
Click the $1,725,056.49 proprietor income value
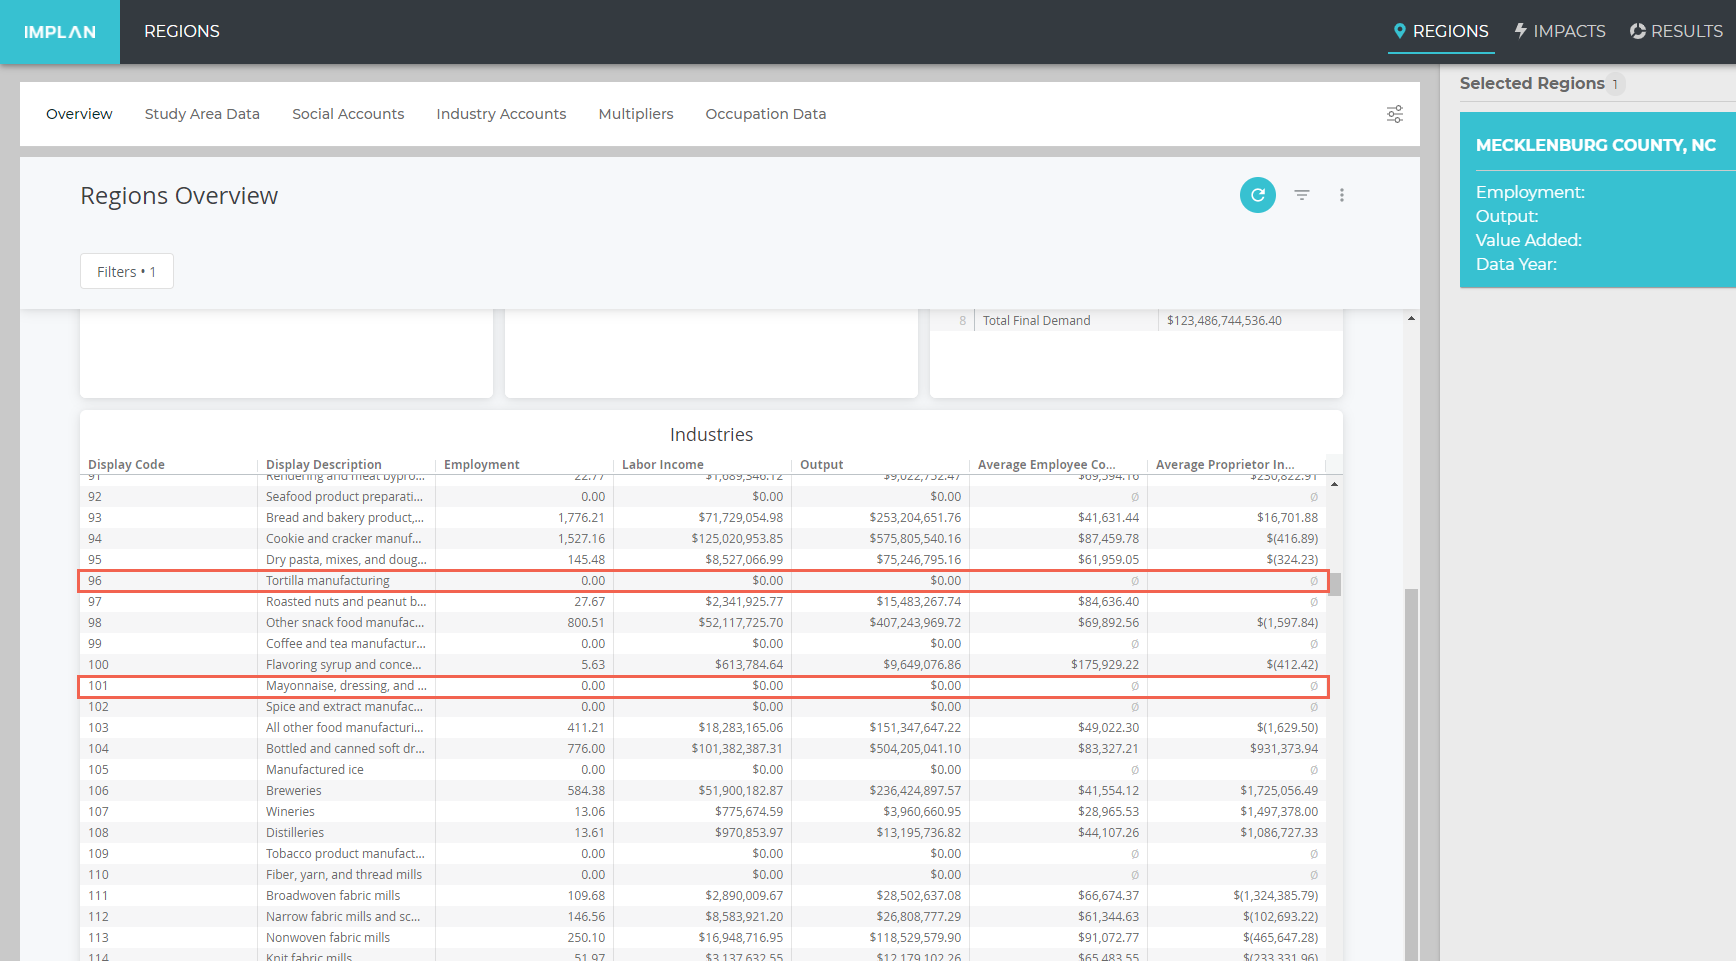coord(1279,791)
